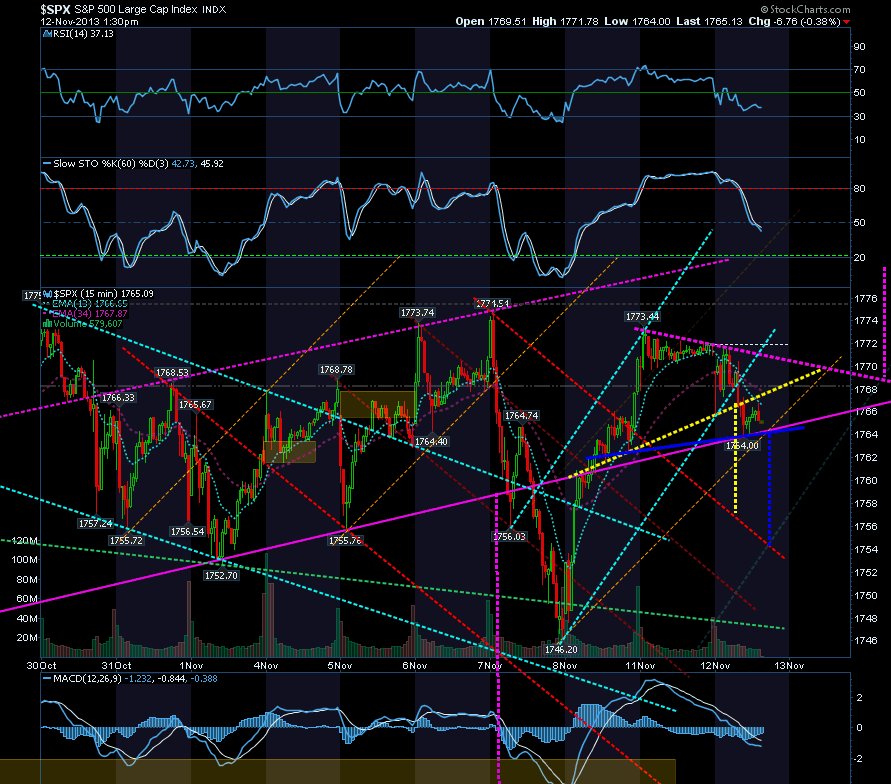The height and width of the screenshot is (784, 891).
Task: Click the 1755.76 low price label
Action: click(345, 540)
